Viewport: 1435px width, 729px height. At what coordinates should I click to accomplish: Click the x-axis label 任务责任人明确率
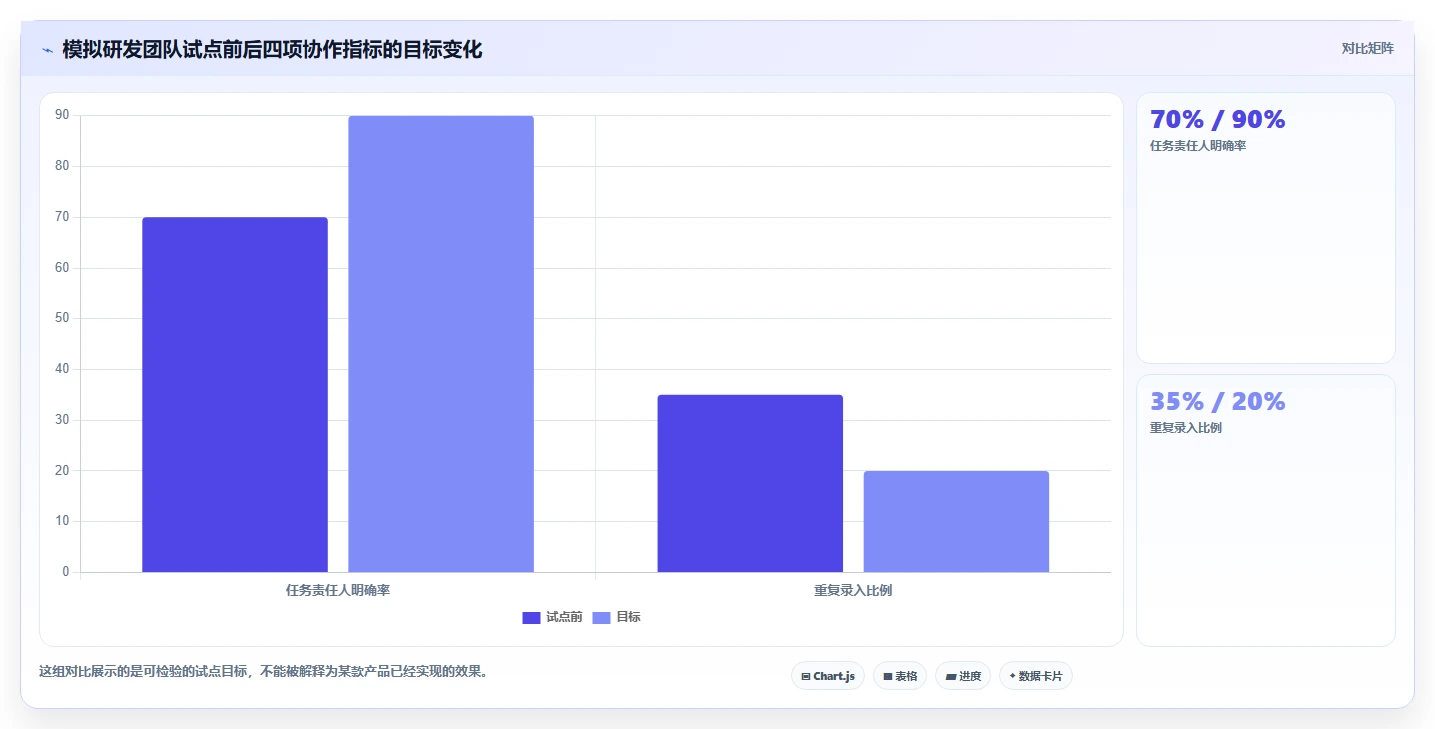(338, 591)
